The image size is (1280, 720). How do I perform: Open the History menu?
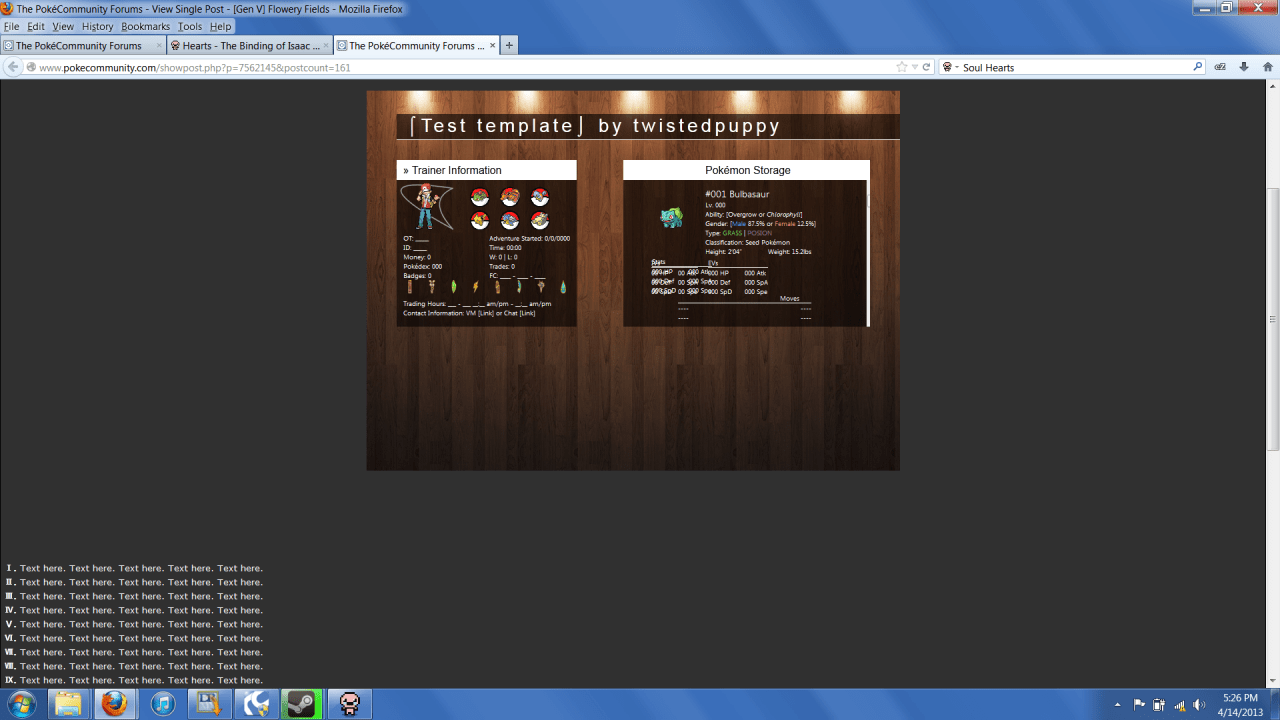pos(97,27)
